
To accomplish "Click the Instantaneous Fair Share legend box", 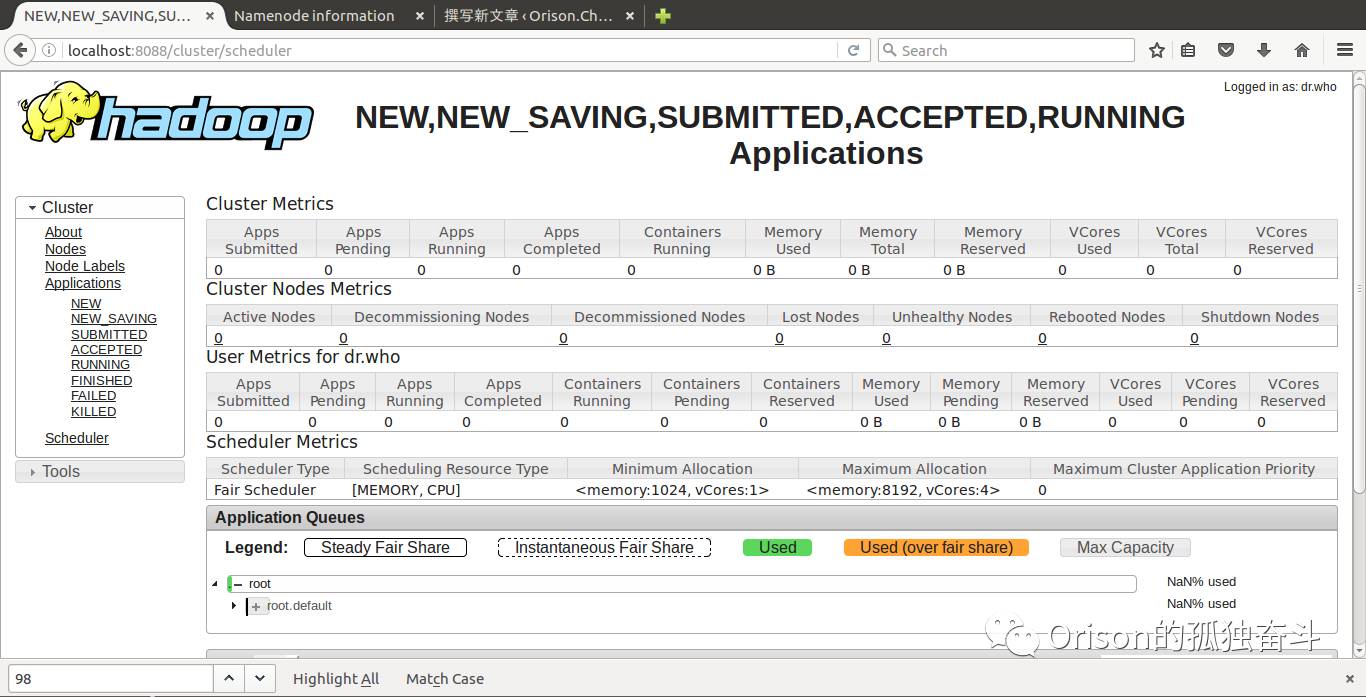I will coord(604,547).
